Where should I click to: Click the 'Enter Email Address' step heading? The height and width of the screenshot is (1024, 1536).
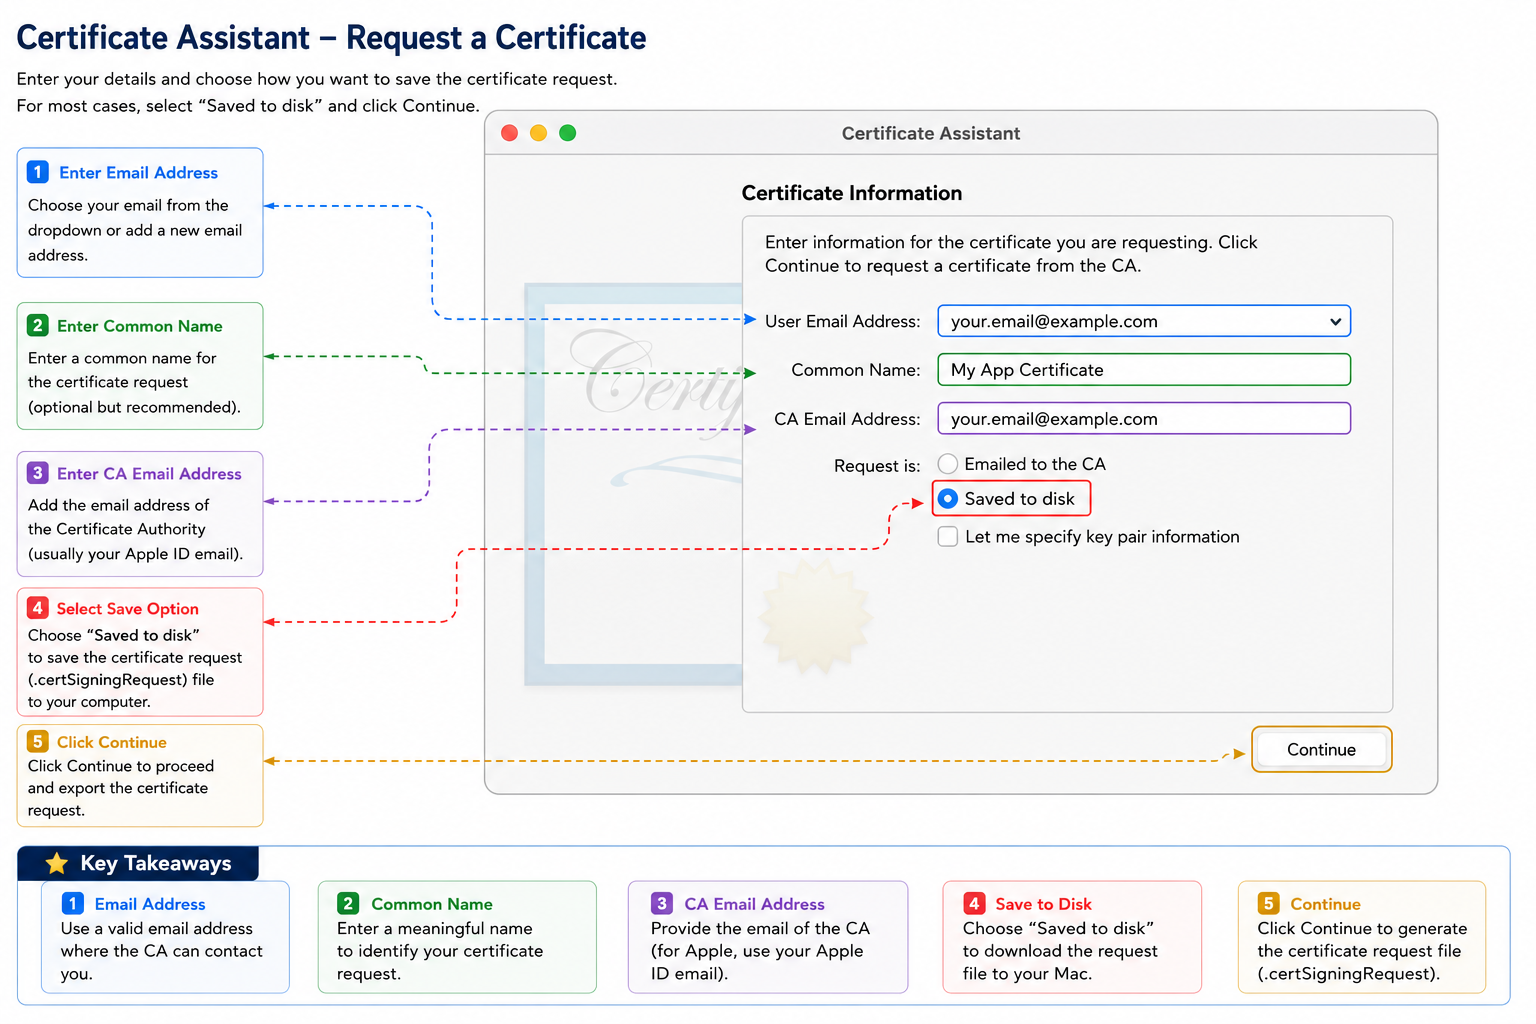138,173
